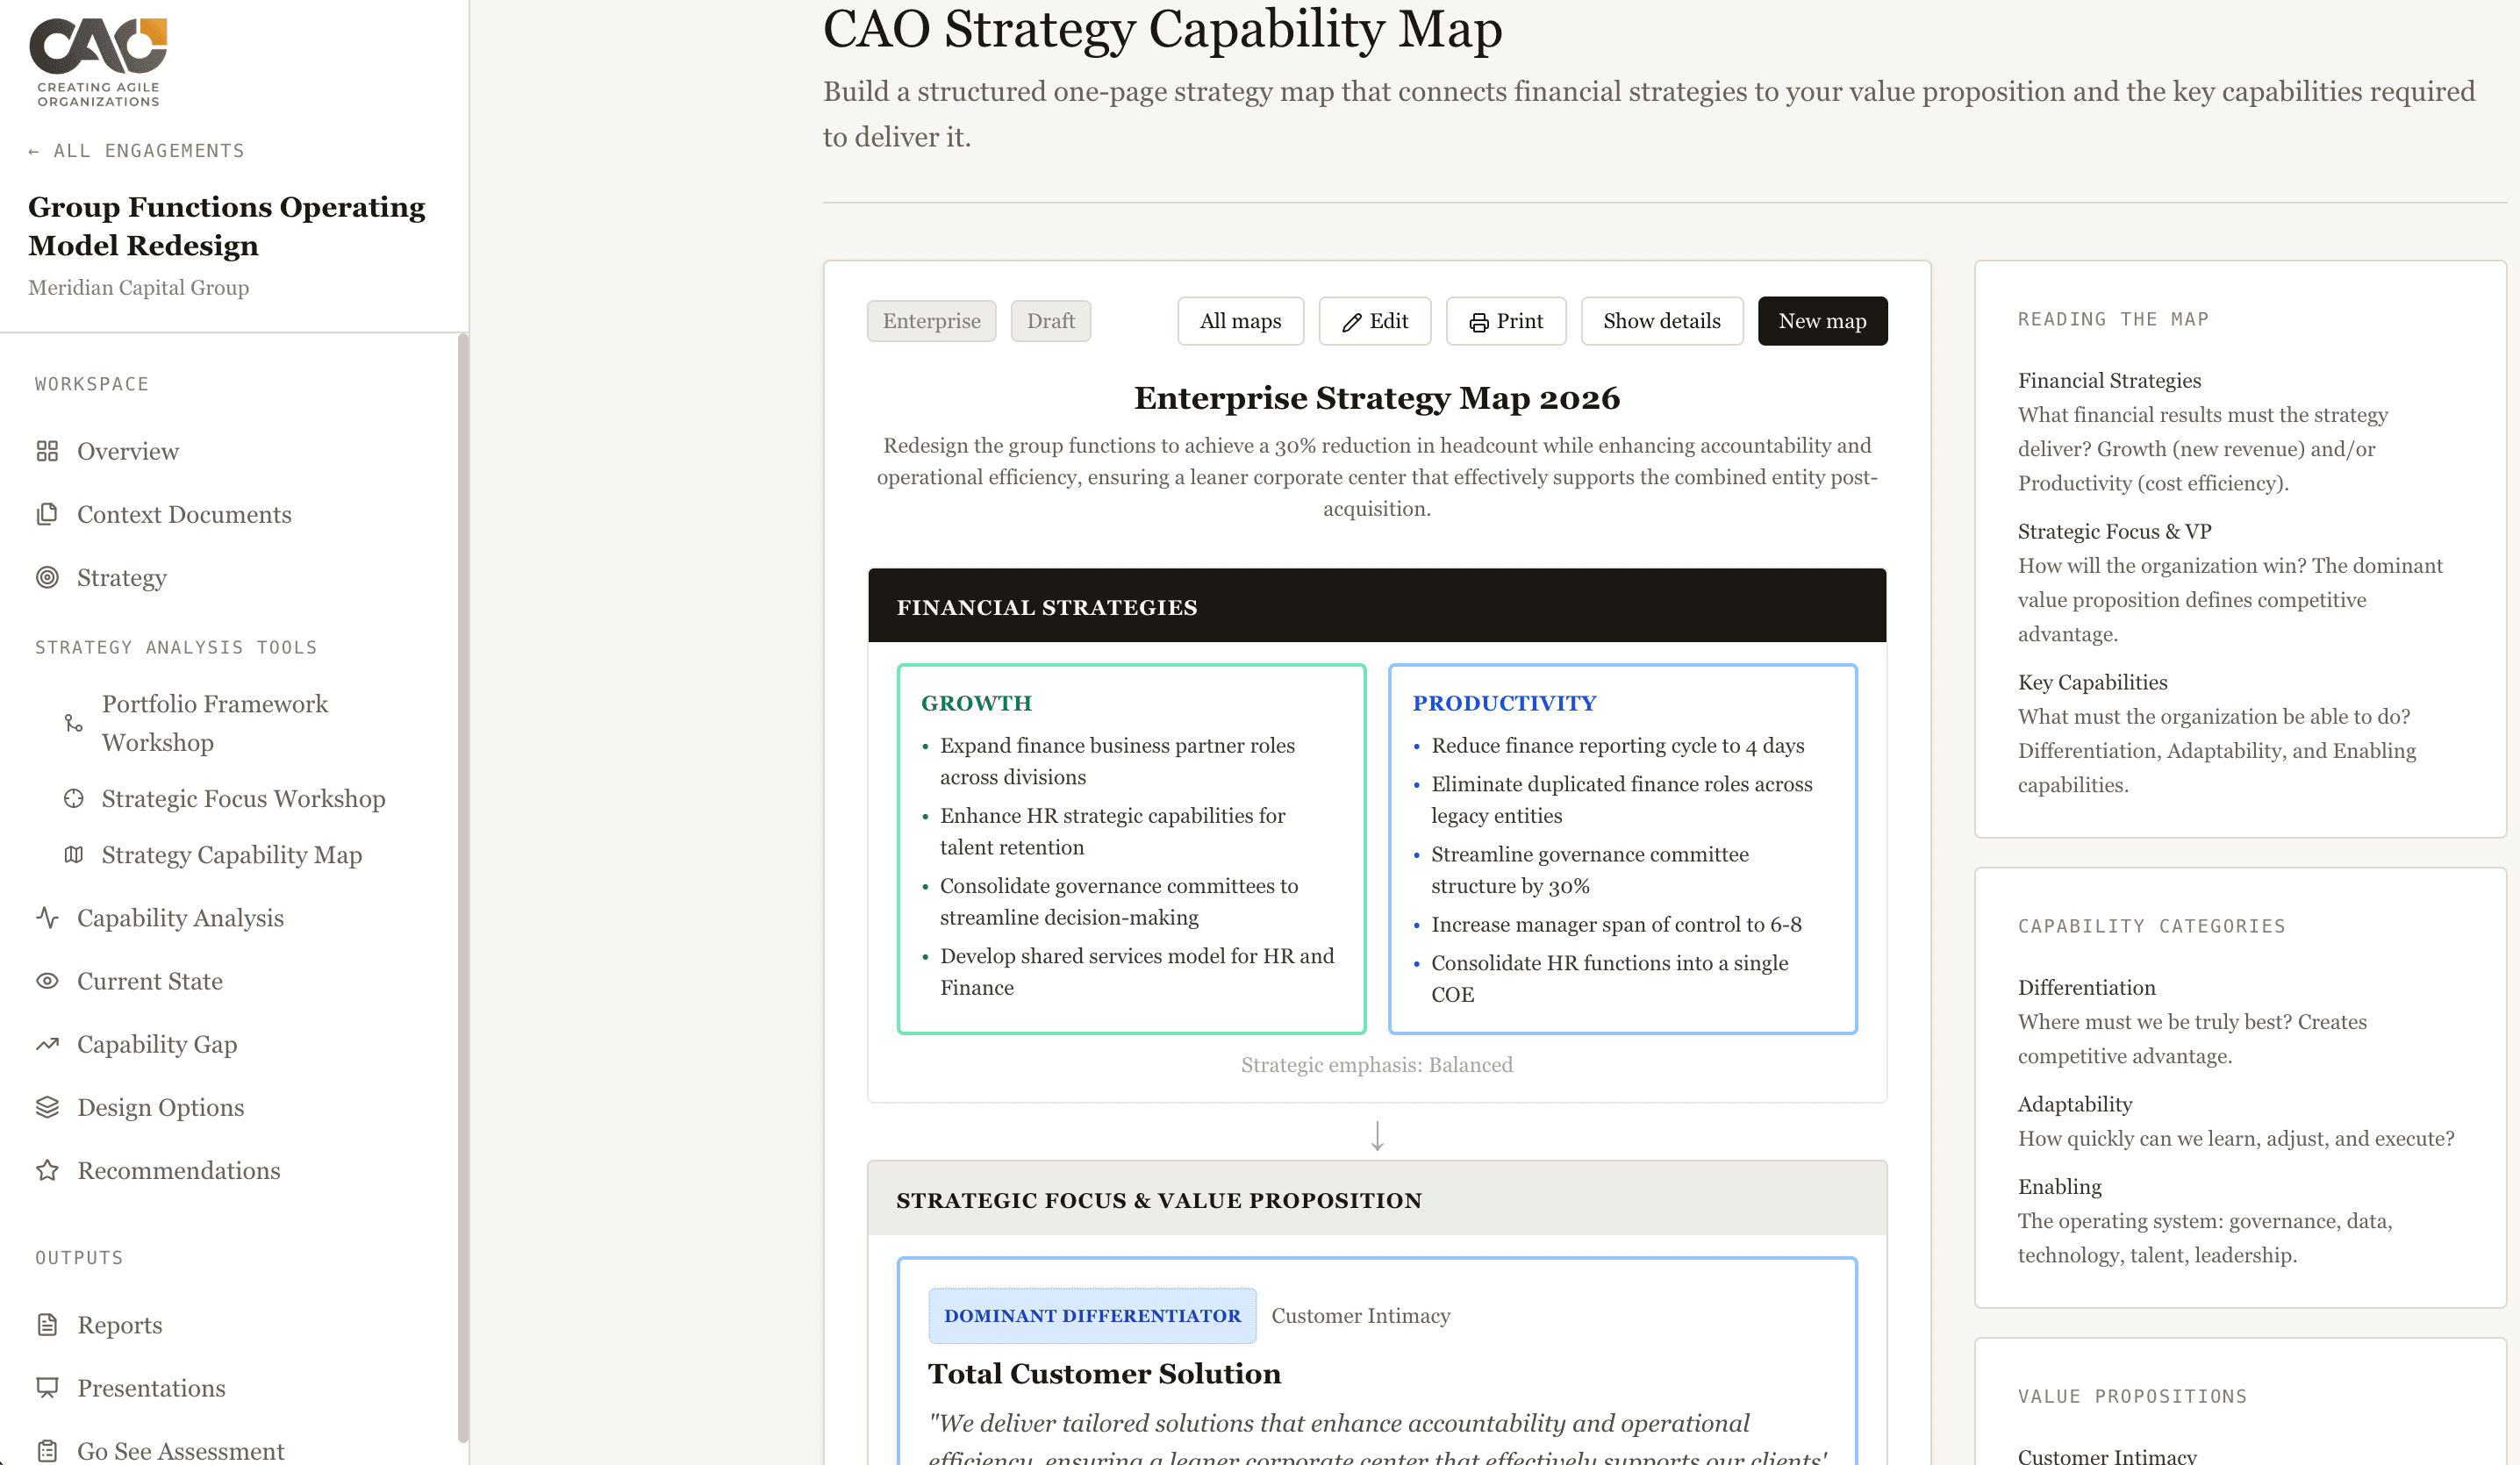The image size is (2520, 1465).
Task: Select Strategy Capability Map in sidebar
Action: click(x=231, y=854)
